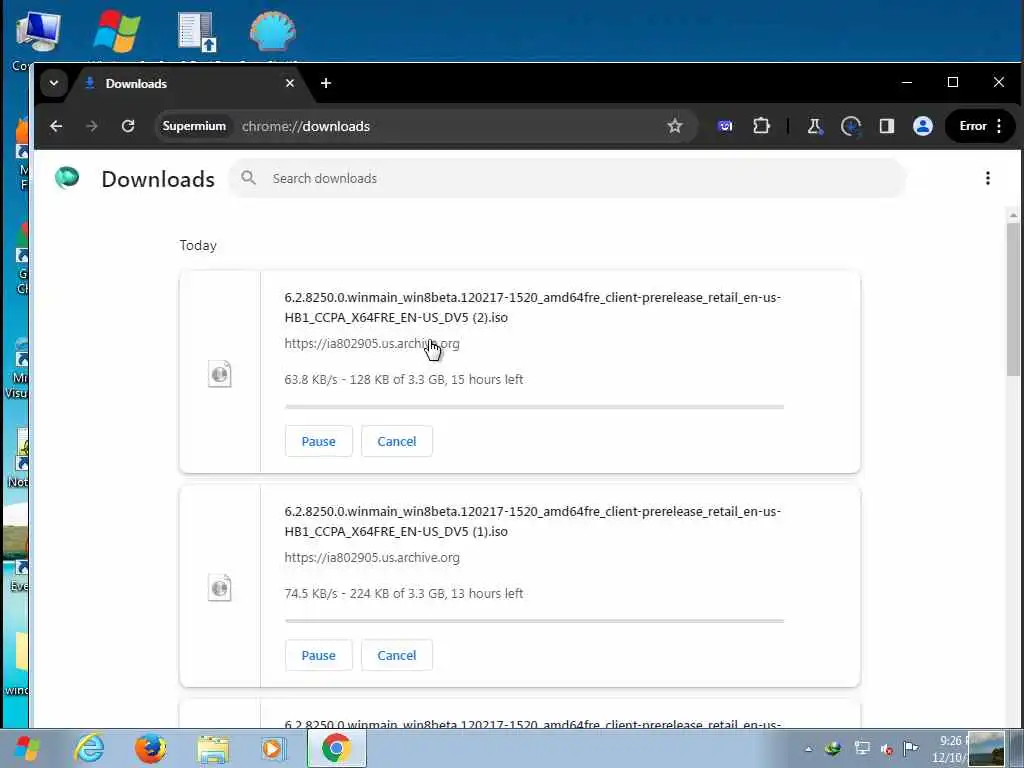Image resolution: width=1024 pixels, height=768 pixels.
Task: Open the DV5 (1).iso file name link
Action: click(532, 521)
